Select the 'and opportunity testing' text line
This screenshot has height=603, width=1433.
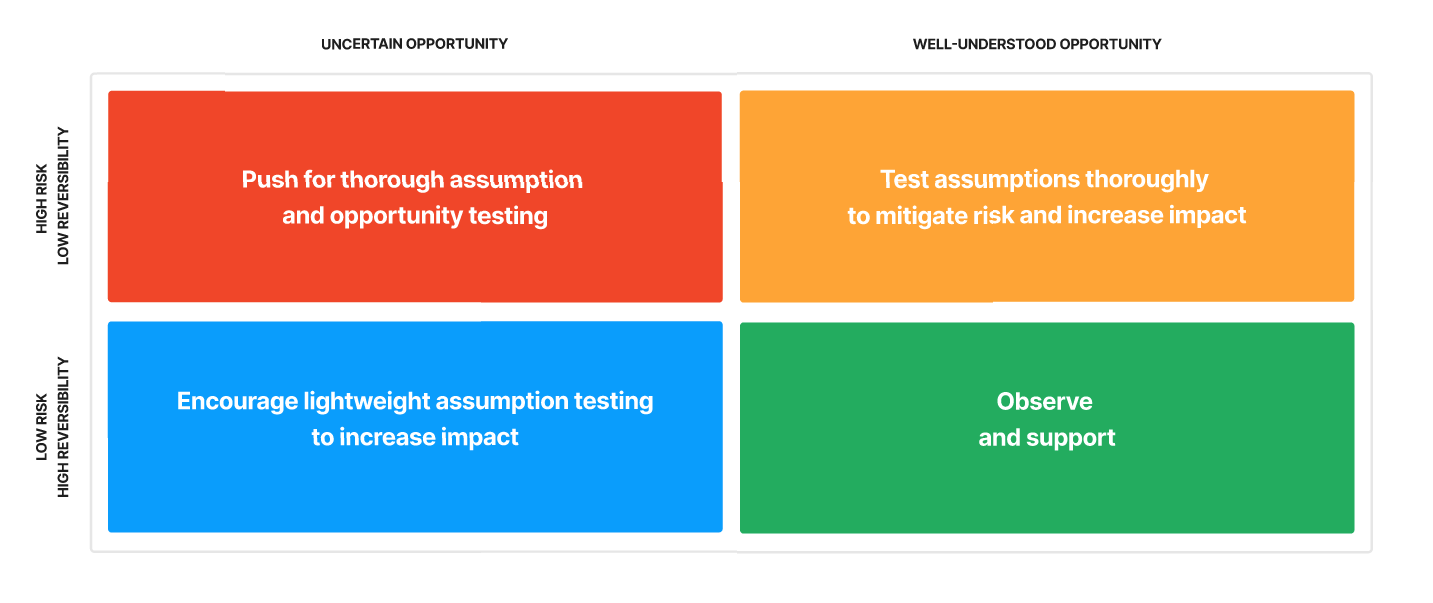point(414,216)
